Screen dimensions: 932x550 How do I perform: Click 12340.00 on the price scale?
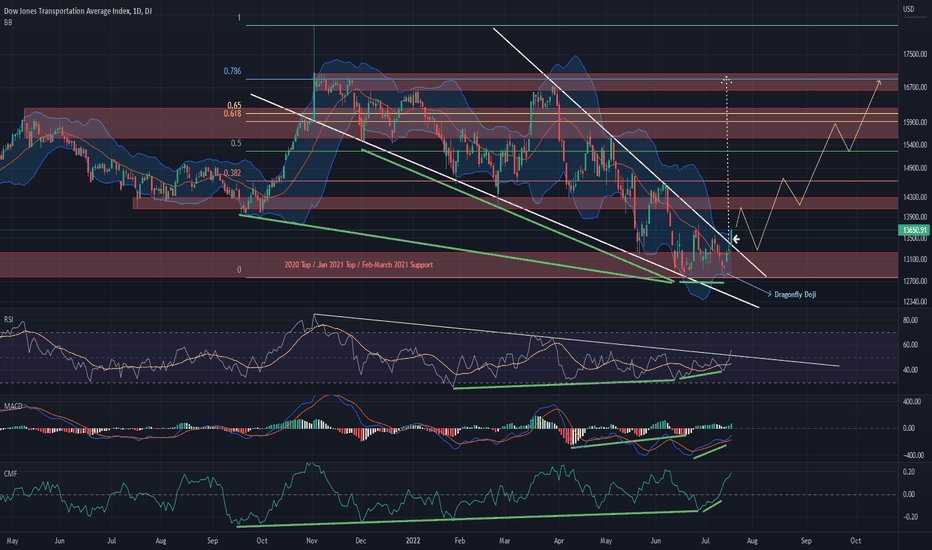[x=915, y=301]
